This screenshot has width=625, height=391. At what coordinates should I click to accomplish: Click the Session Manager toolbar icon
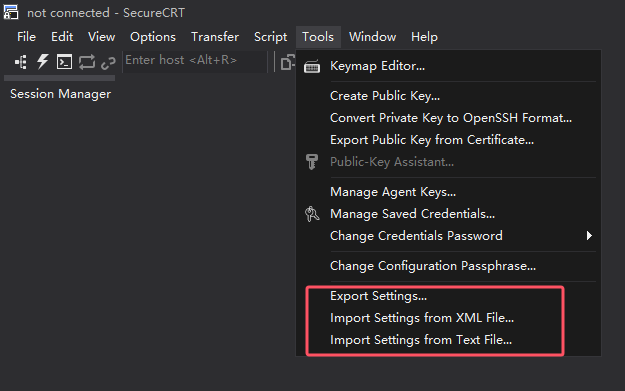(x=21, y=62)
